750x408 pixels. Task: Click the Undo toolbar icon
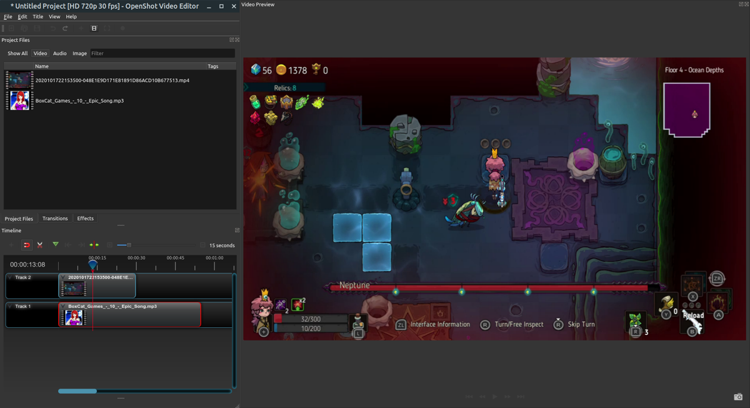click(53, 28)
